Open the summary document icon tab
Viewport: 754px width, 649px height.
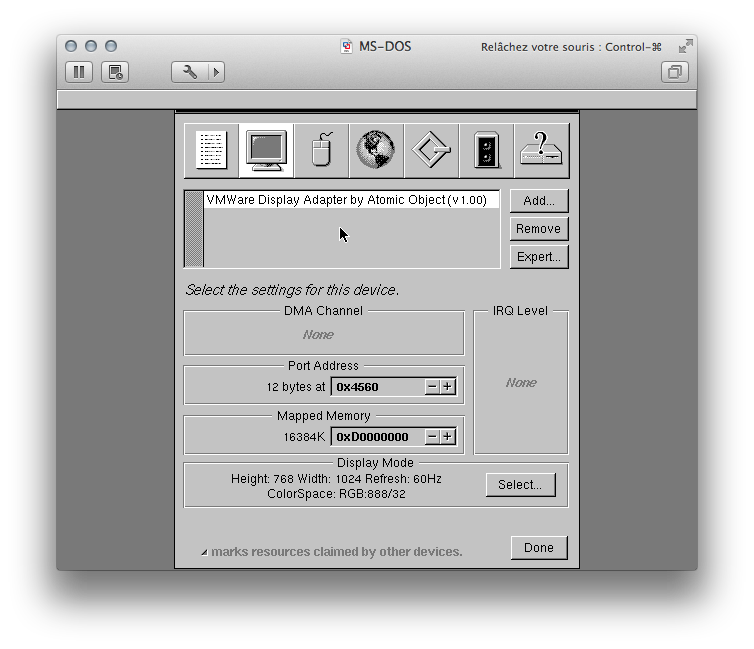pos(212,150)
